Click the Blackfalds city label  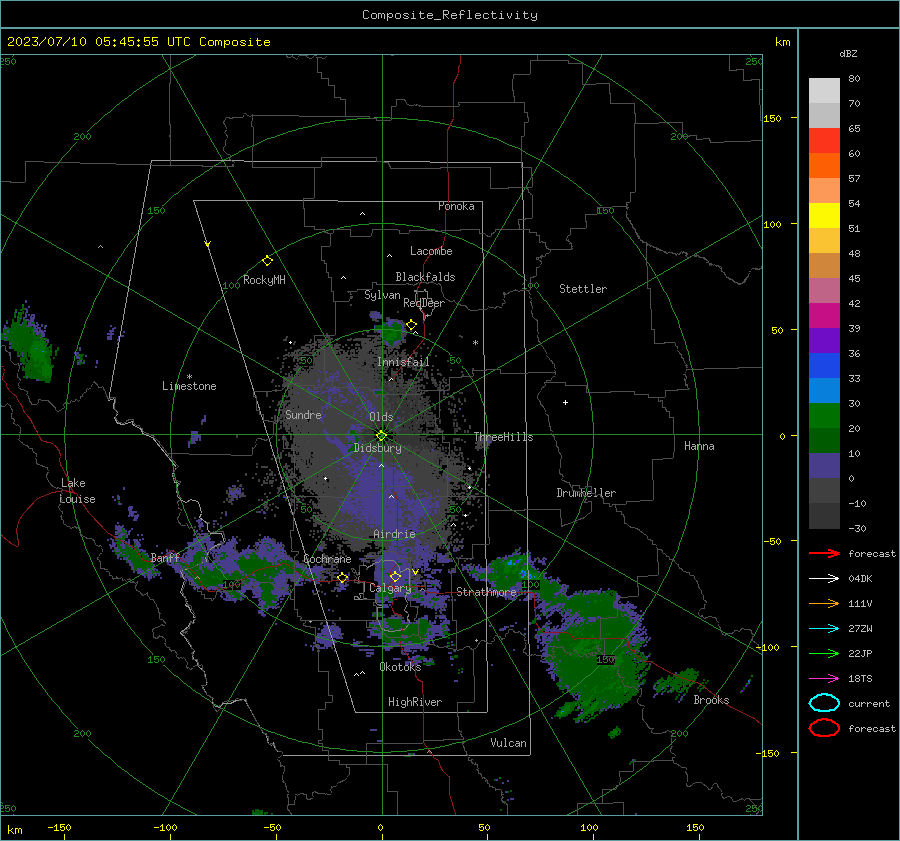425,277
